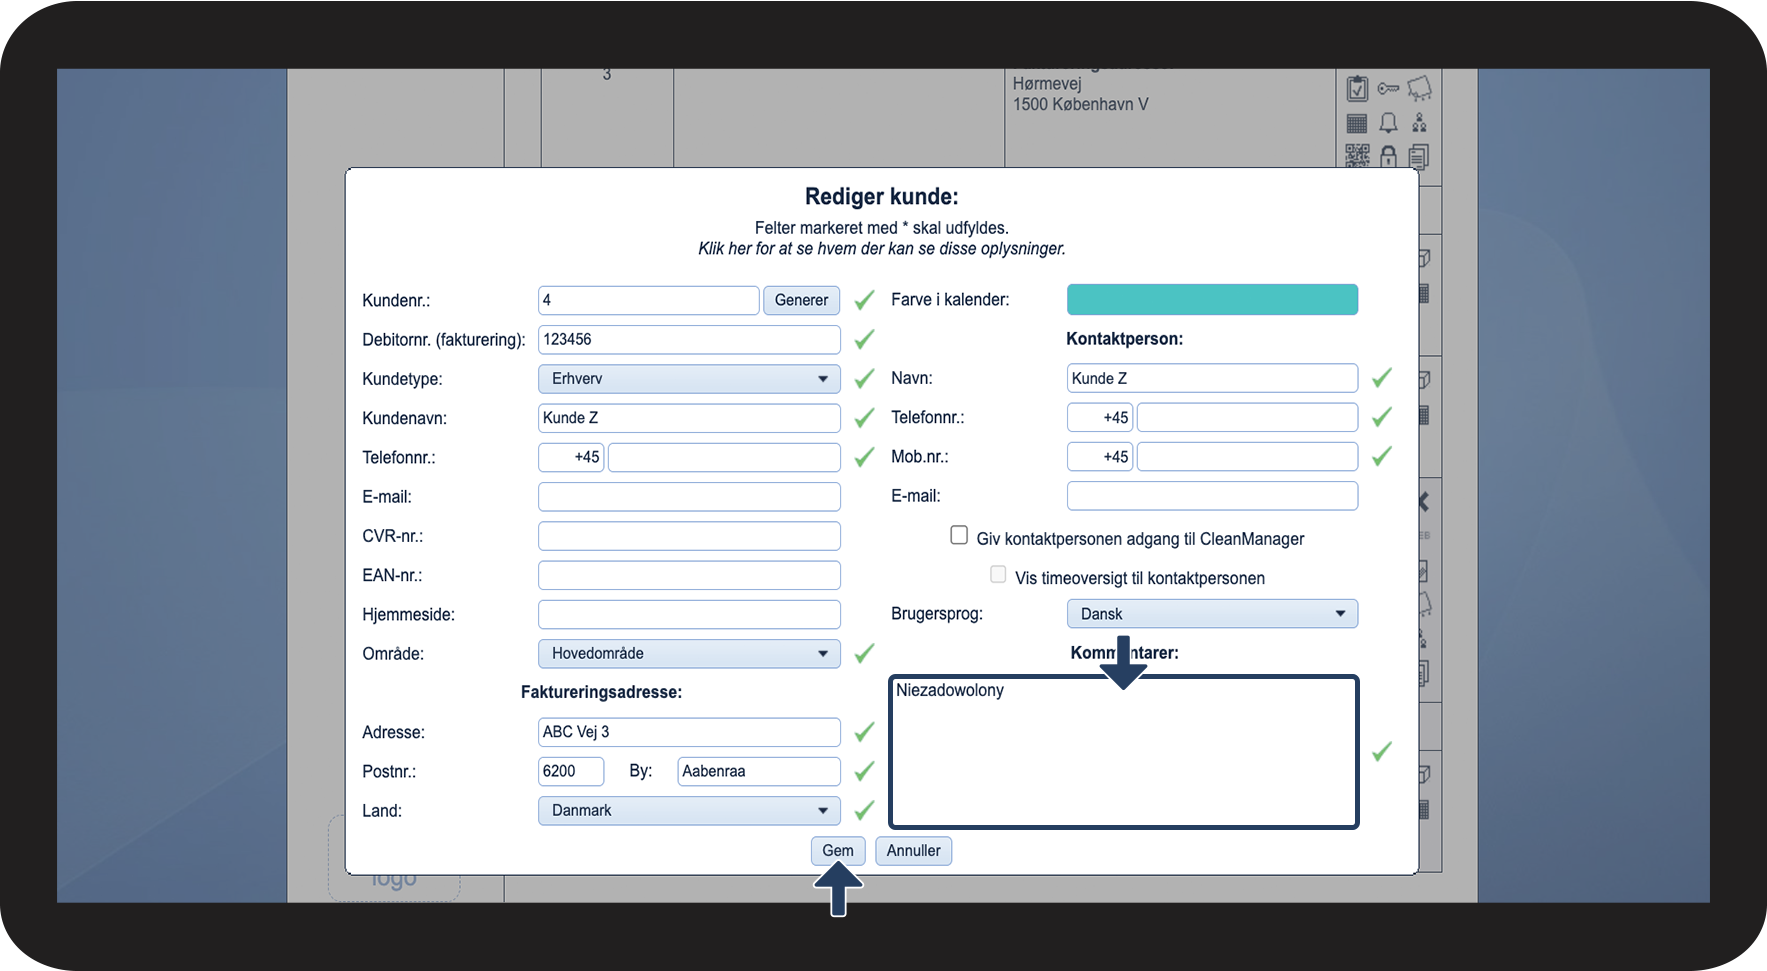Click the notification bell icon
Viewport: 1767px width, 971px height.
pyautogui.click(x=1388, y=123)
